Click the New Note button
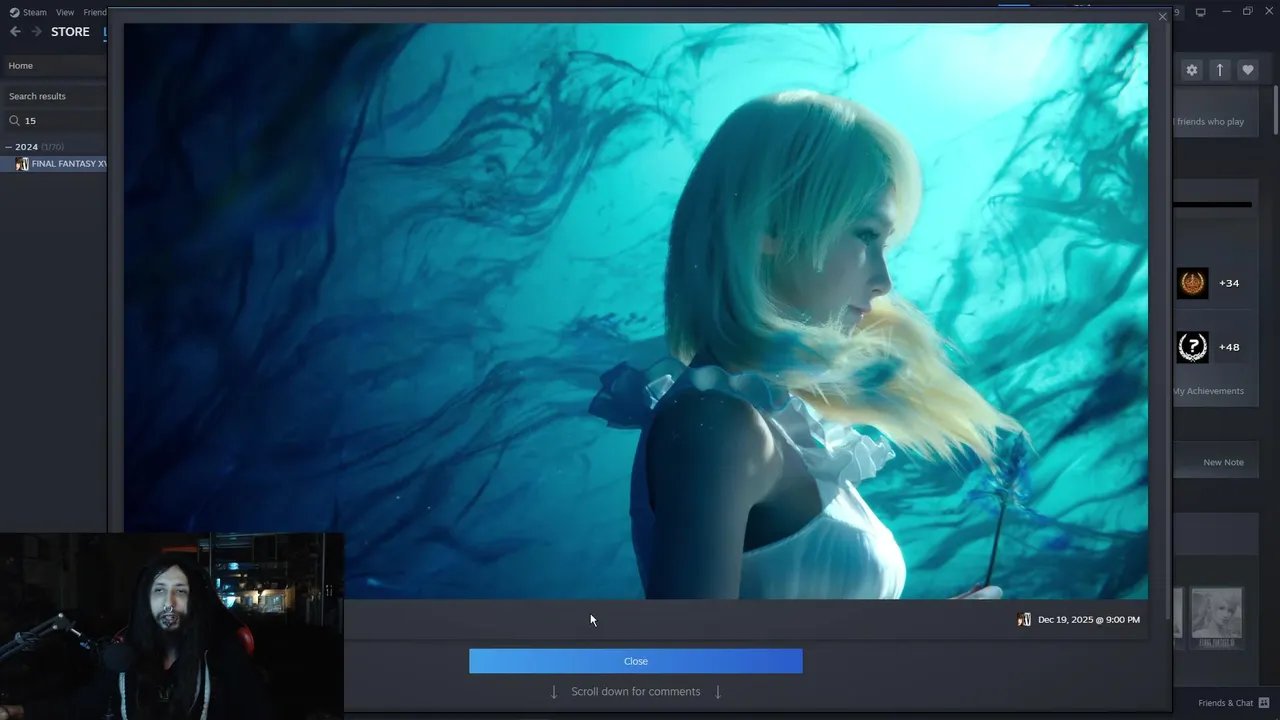 (1223, 462)
